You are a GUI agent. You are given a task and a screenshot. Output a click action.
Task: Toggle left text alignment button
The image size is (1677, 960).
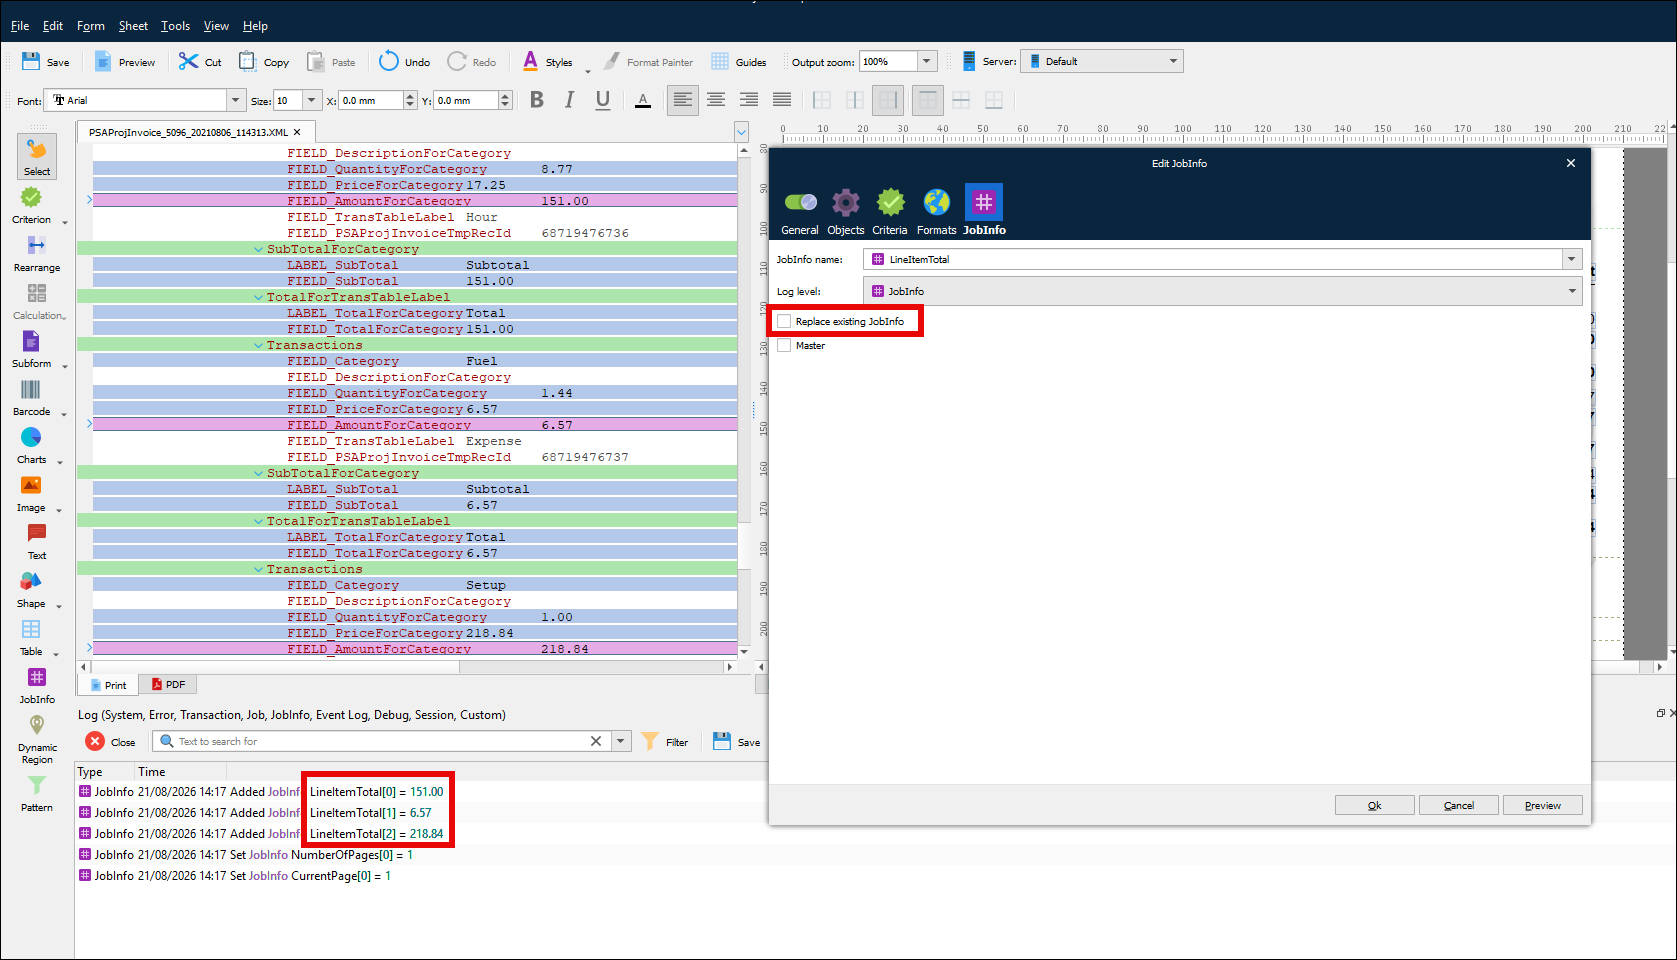[683, 100]
